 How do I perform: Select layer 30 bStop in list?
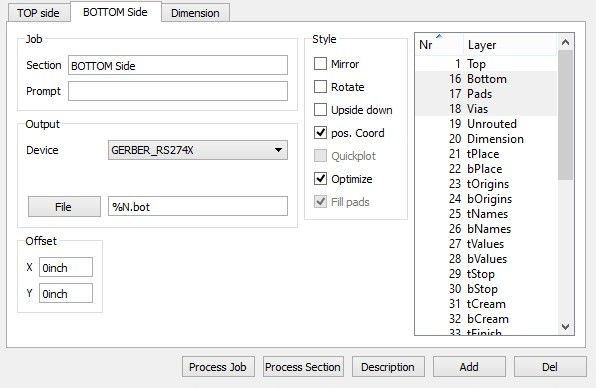coord(487,289)
